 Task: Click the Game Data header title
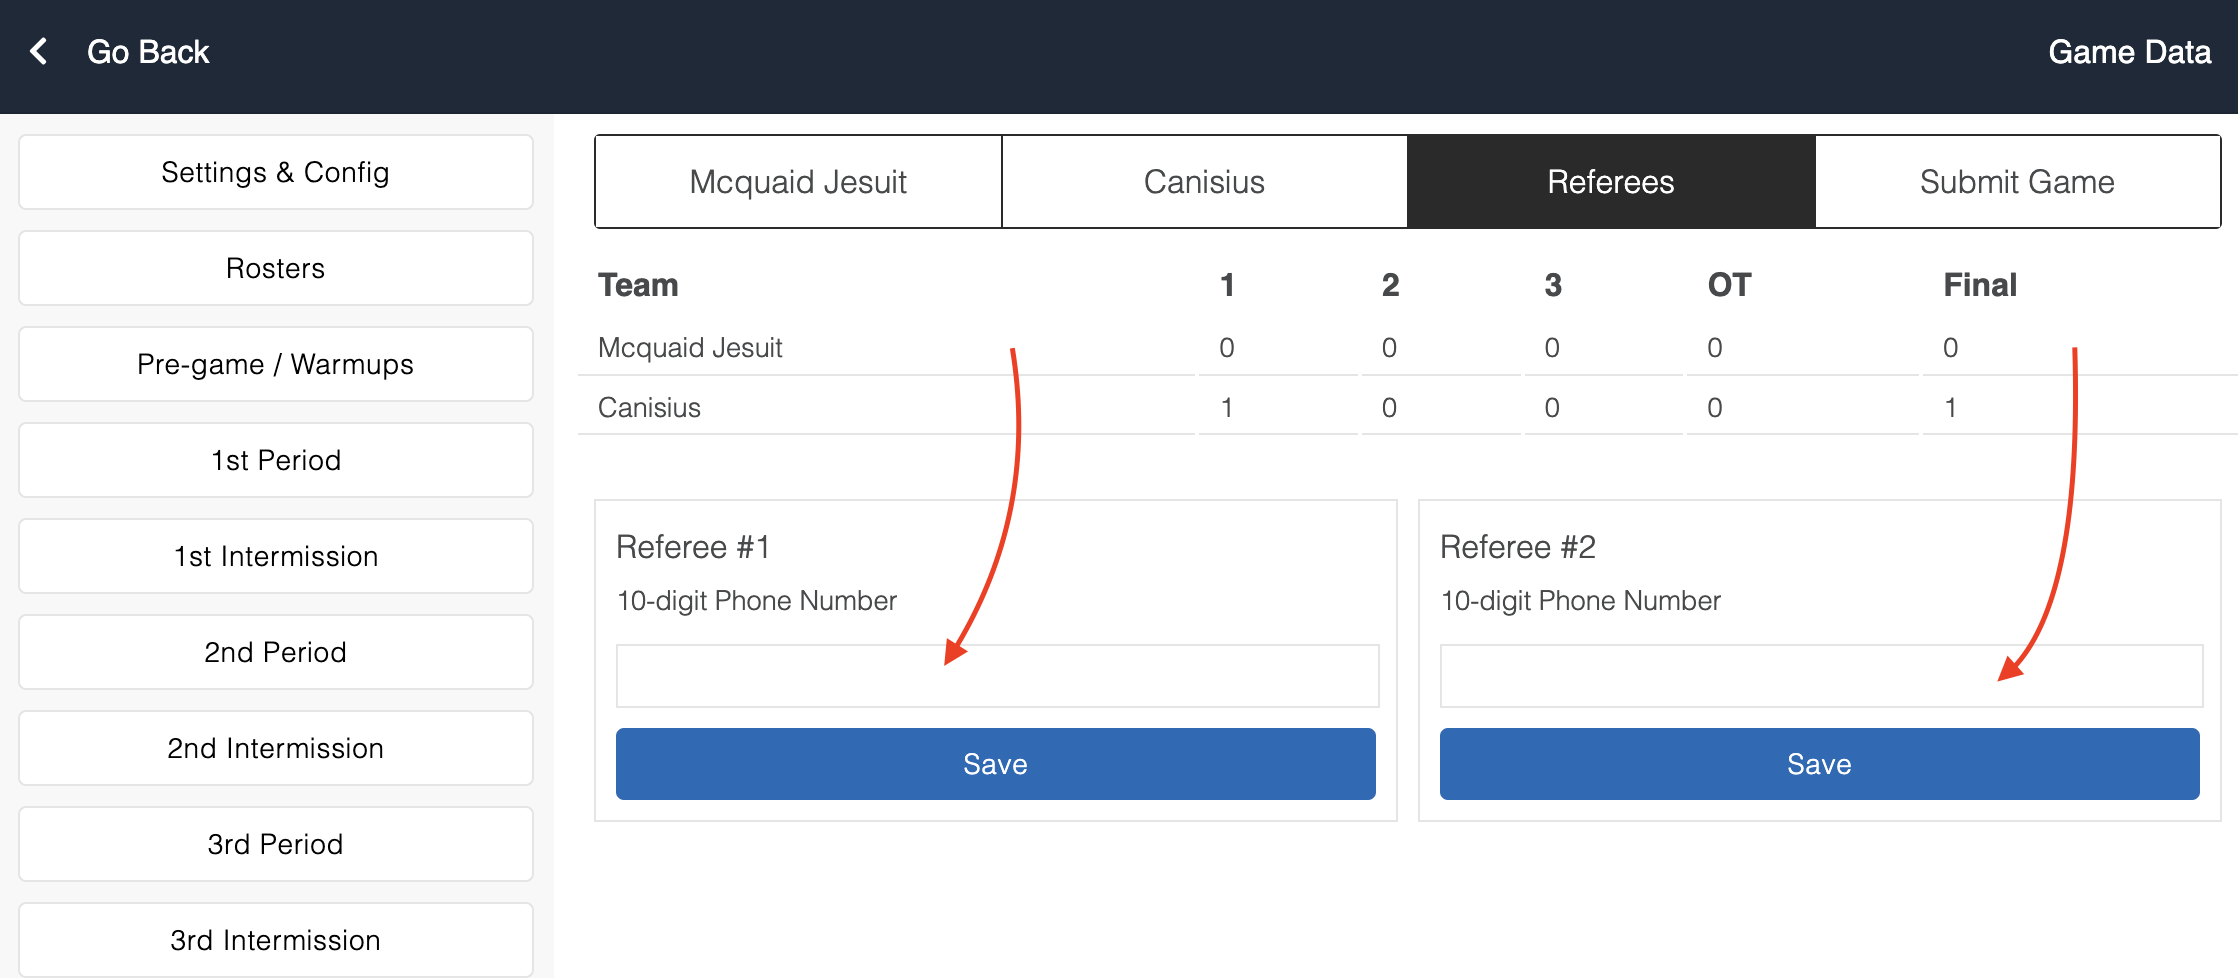tap(2129, 52)
